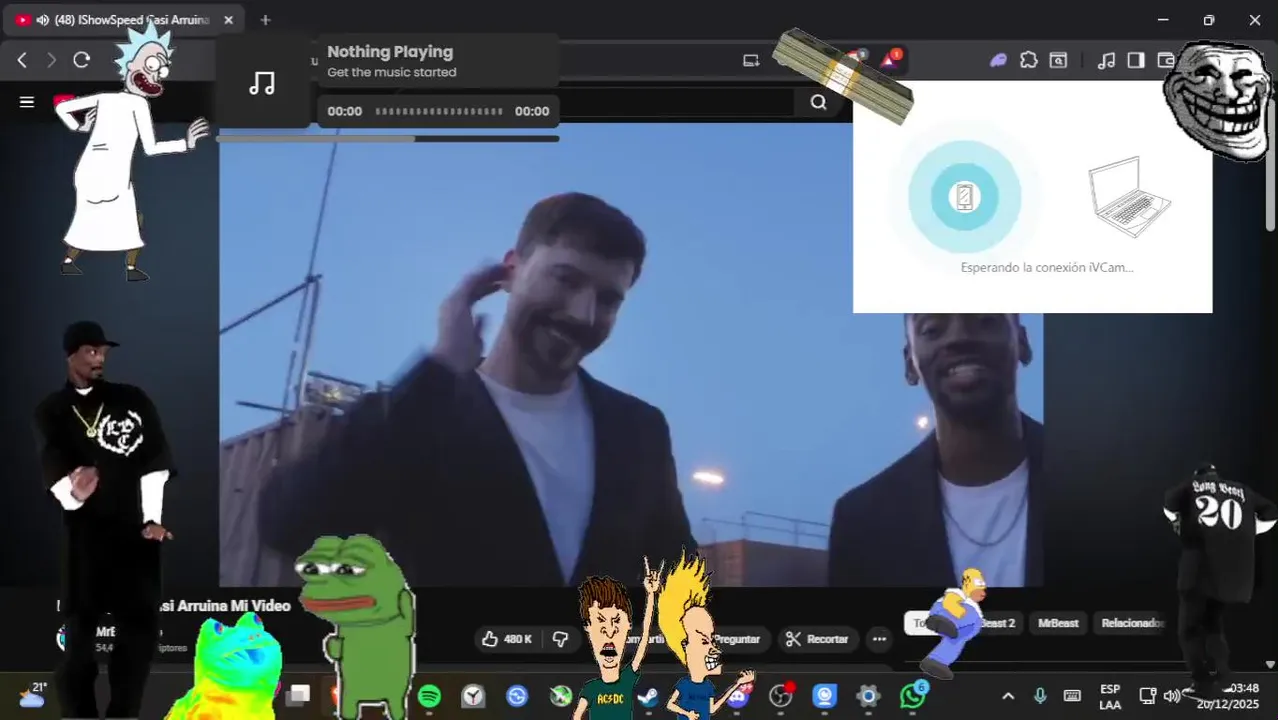
Task: Open the YouTube hamburger guide menu
Action: 27,101
